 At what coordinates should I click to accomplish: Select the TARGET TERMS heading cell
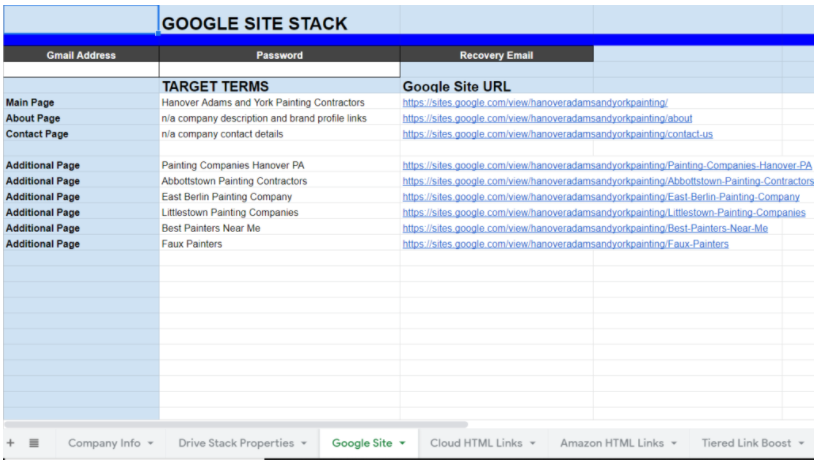coord(279,86)
